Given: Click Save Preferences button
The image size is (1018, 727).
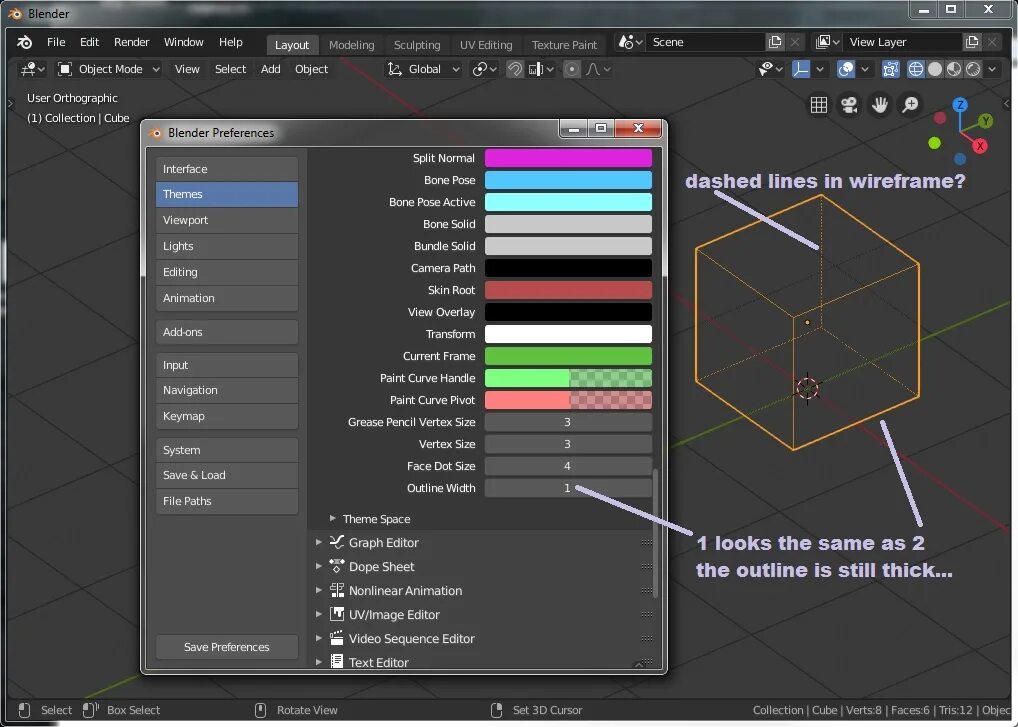Looking at the screenshot, I should (227, 647).
